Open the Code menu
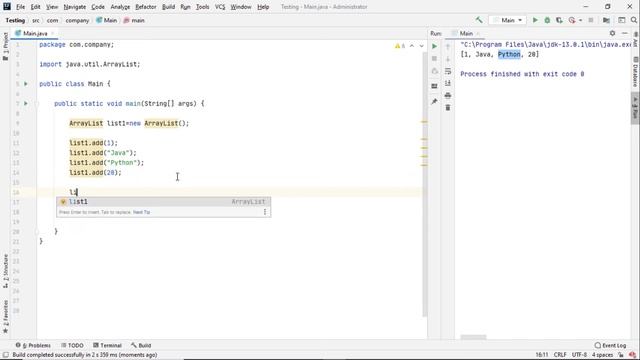This screenshot has width=640, height=360. point(98,7)
